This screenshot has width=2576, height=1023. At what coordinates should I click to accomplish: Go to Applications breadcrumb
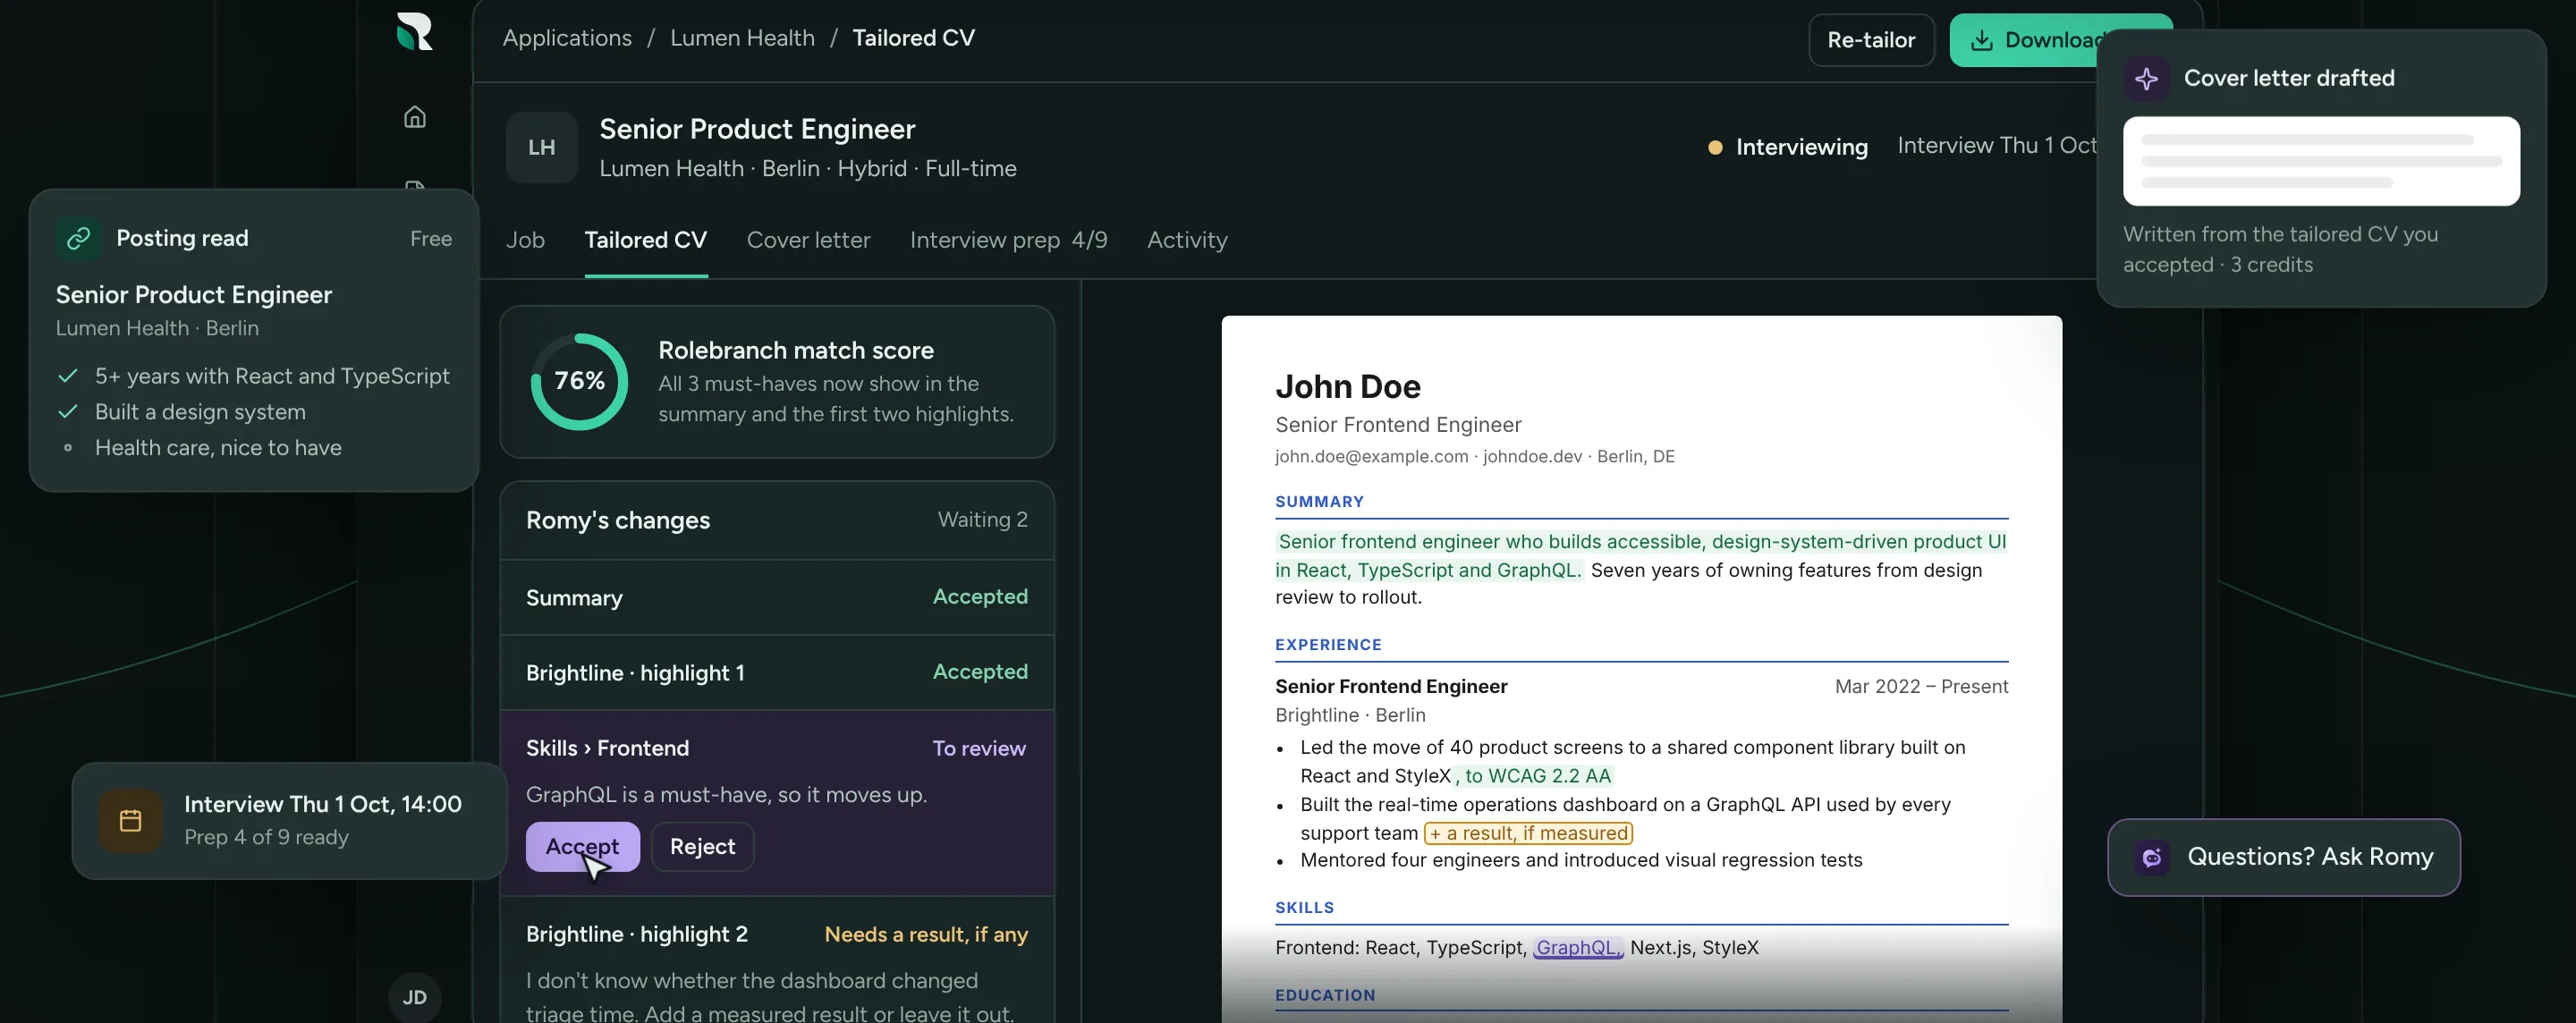567,38
